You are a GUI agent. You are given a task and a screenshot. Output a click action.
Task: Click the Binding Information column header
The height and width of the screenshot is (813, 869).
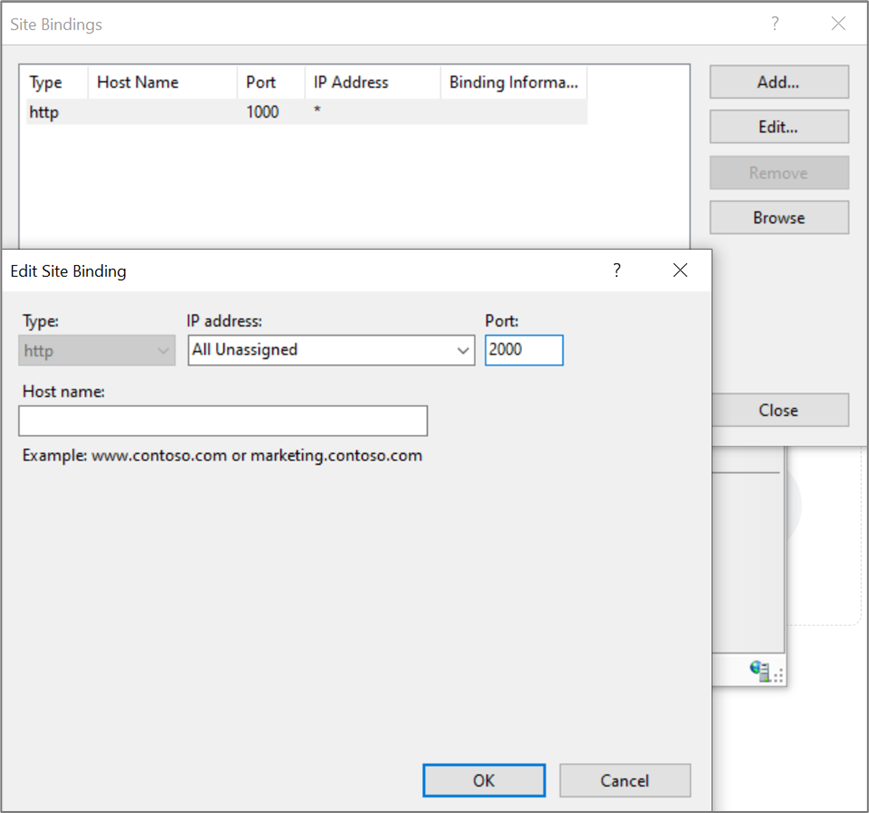point(513,83)
